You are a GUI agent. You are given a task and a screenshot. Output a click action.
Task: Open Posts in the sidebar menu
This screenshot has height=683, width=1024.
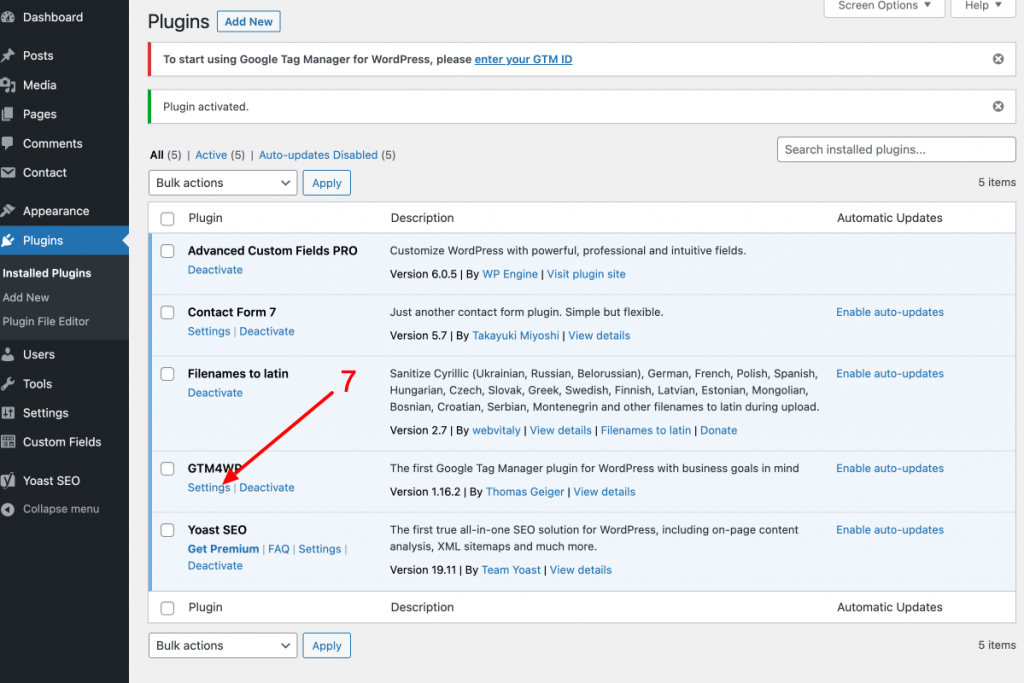click(x=38, y=56)
